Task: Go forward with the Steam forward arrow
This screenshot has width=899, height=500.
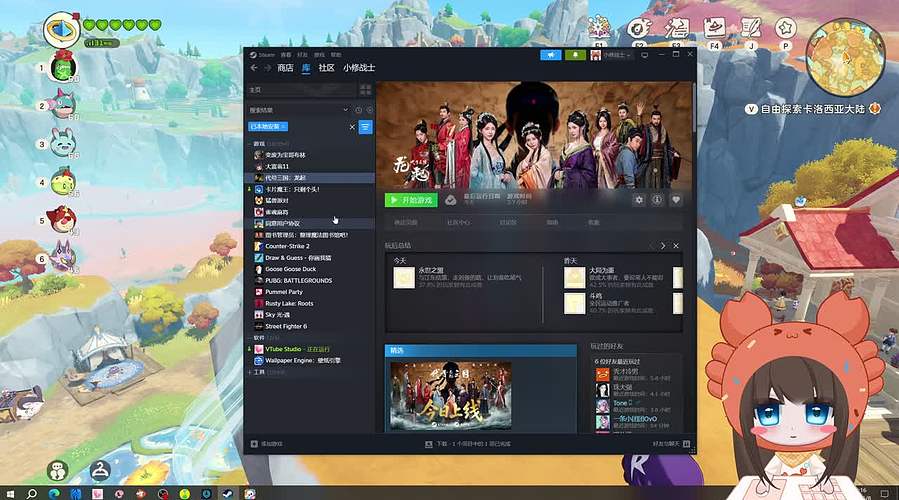Action: (267, 68)
